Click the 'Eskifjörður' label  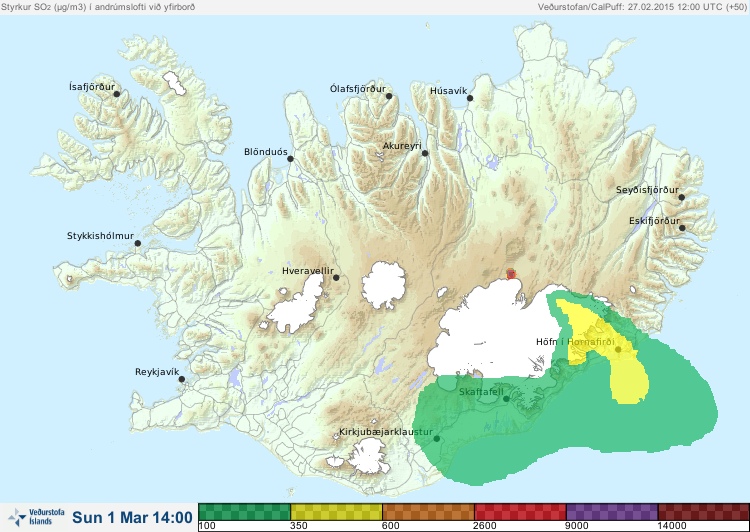click(x=654, y=221)
